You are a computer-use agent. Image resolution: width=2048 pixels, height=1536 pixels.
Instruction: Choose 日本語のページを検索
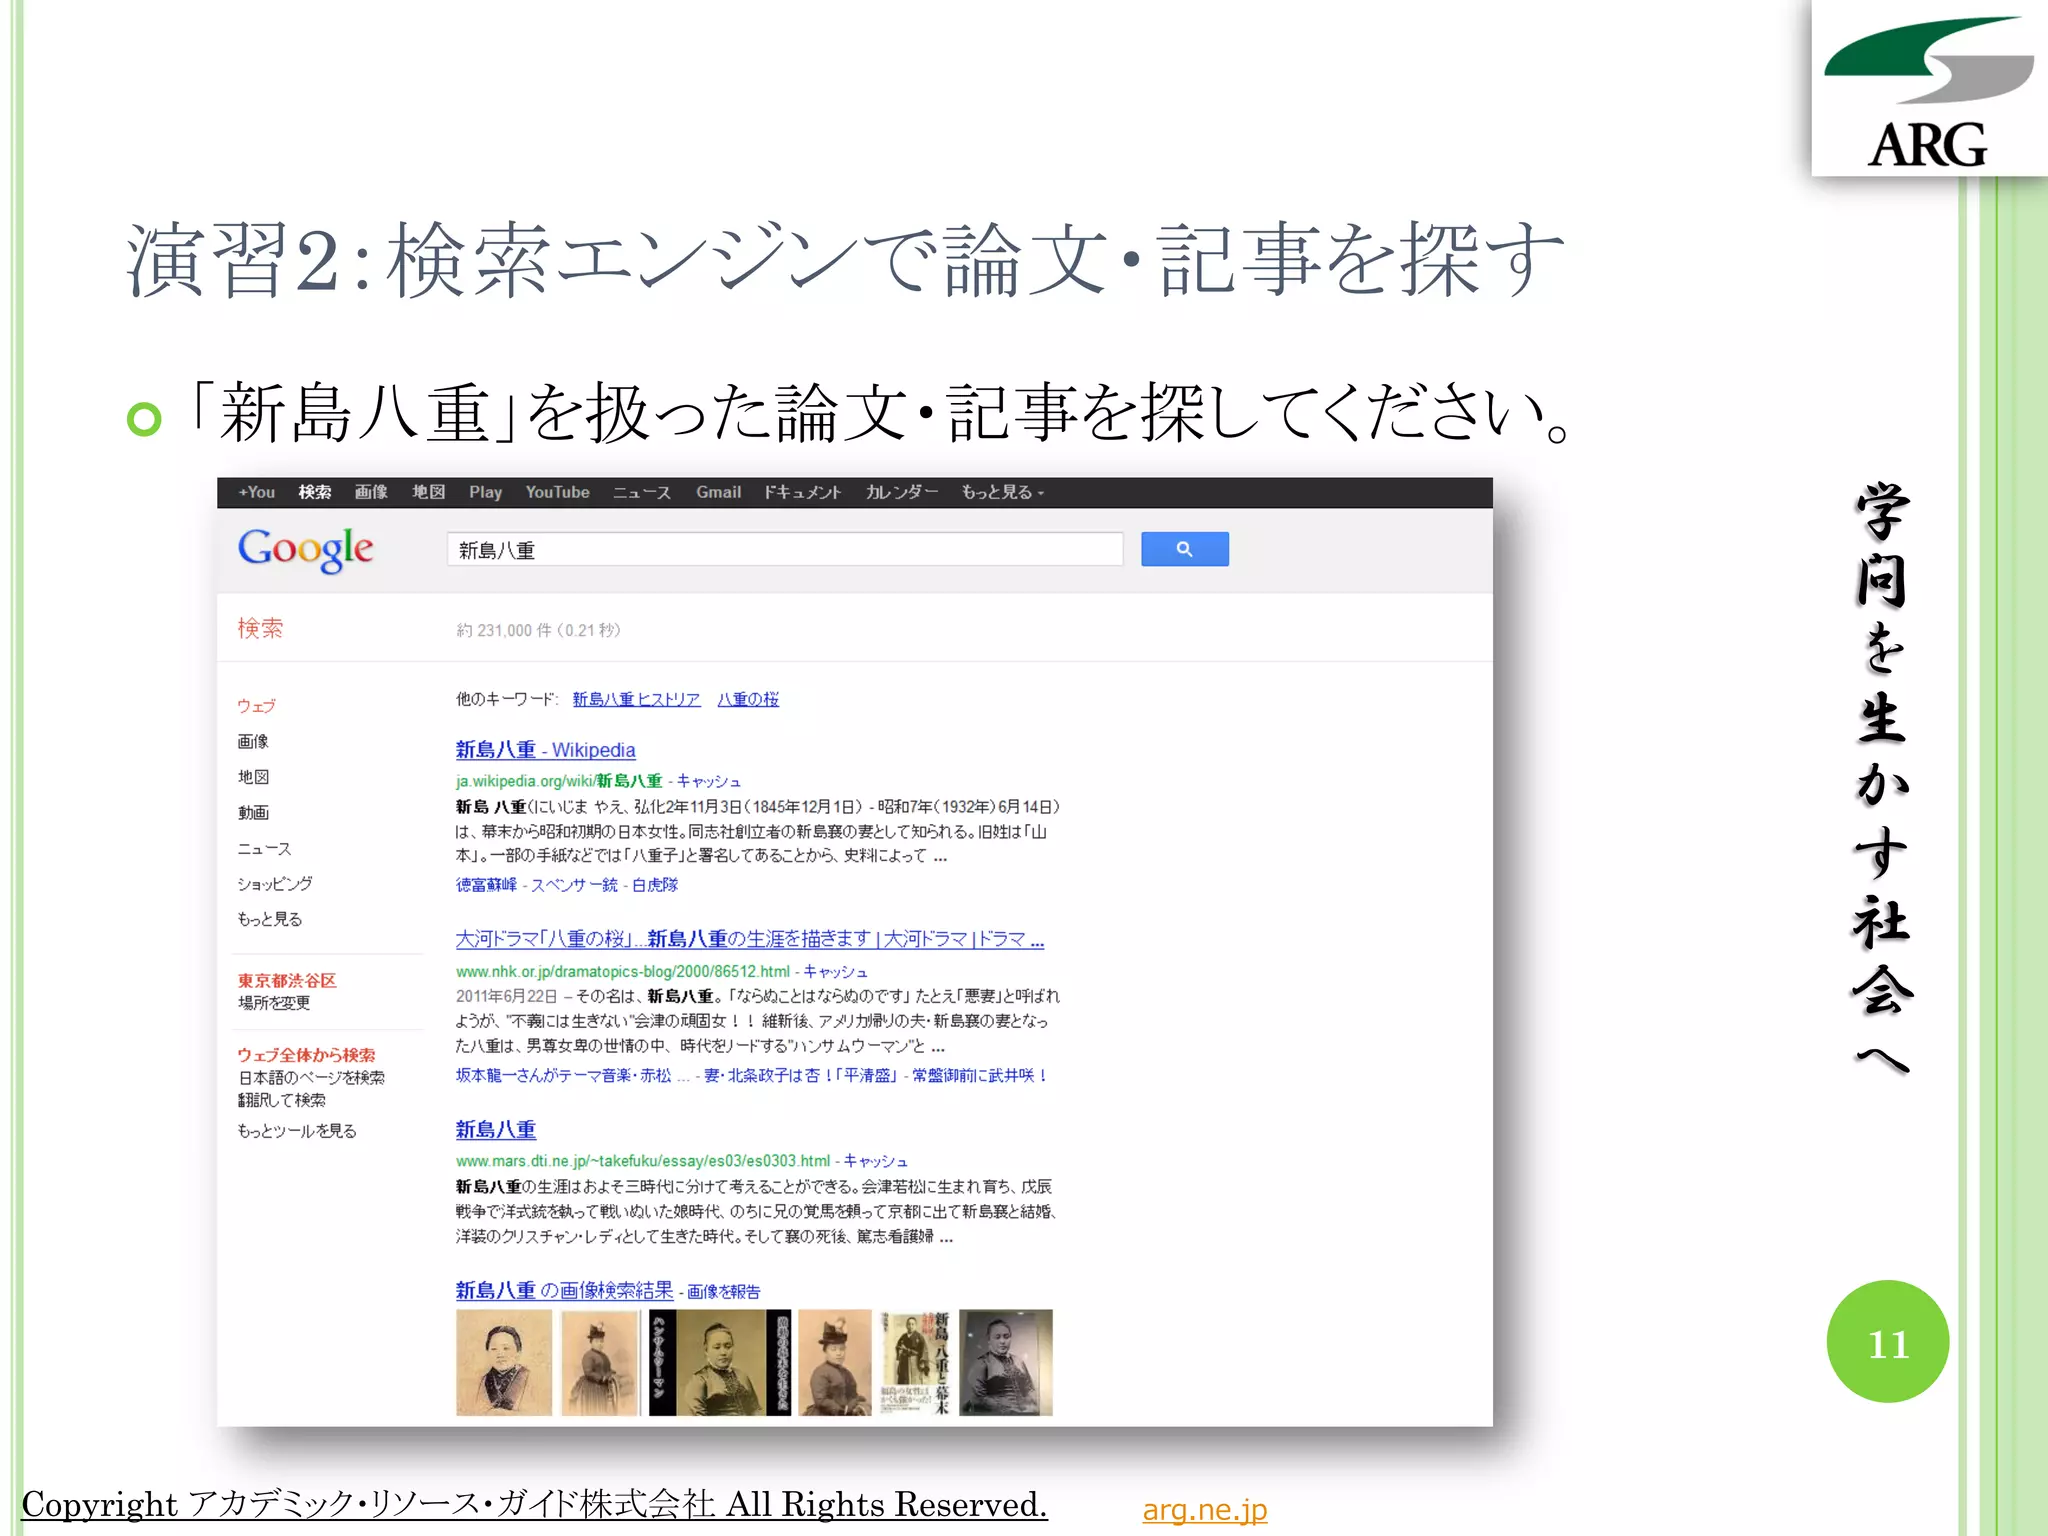click(x=311, y=1078)
